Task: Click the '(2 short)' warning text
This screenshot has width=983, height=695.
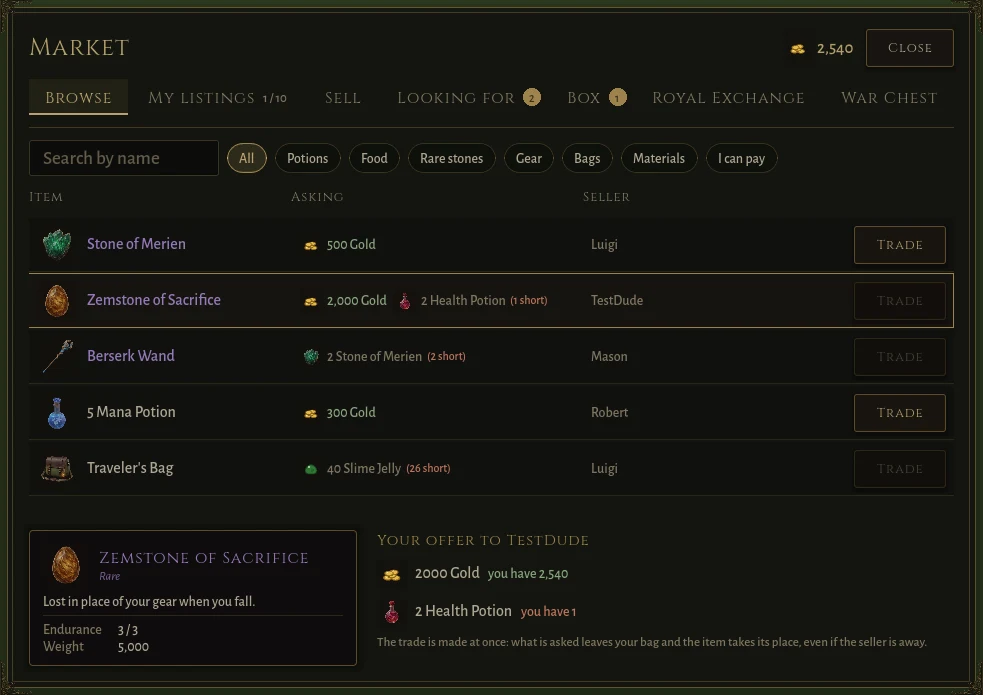Action: [x=446, y=357]
